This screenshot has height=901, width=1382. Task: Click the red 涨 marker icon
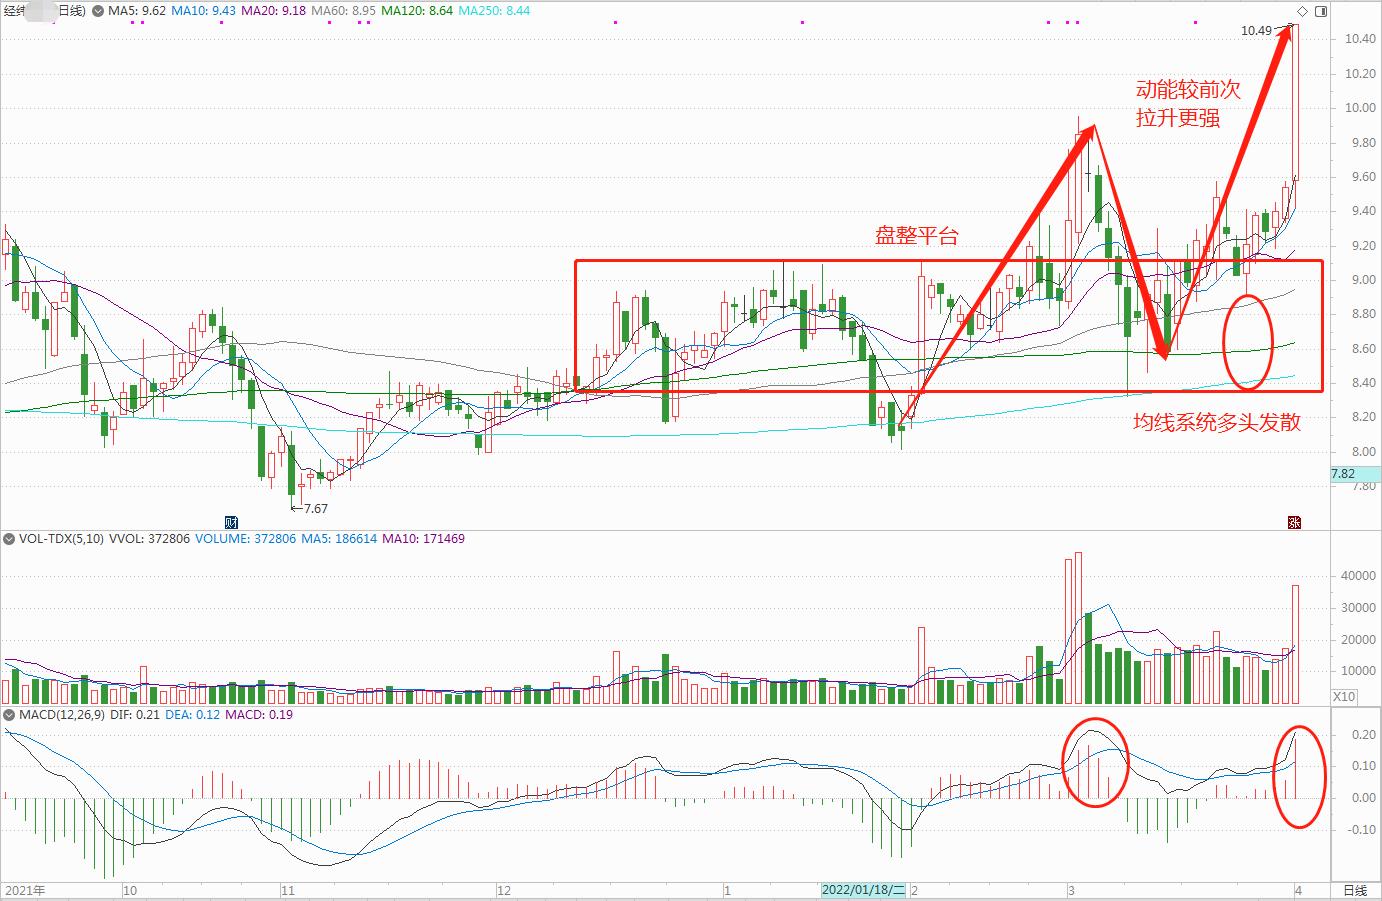[x=1294, y=522]
